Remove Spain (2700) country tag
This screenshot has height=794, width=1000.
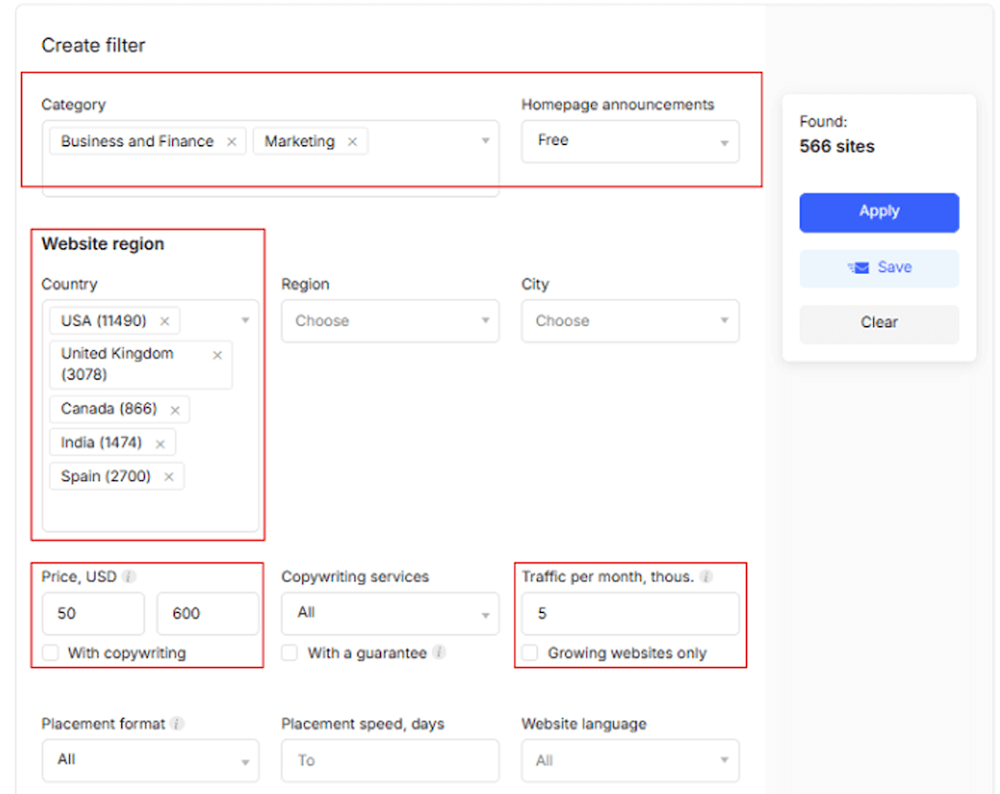point(168,477)
